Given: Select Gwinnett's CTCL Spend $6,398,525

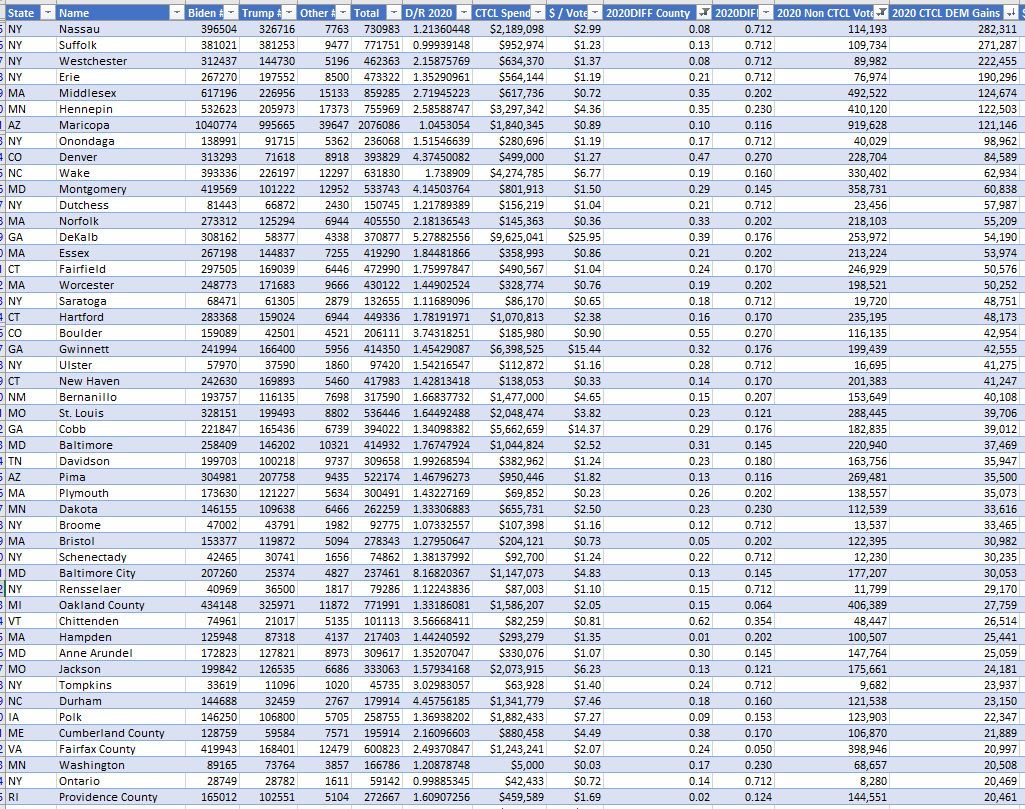Looking at the screenshot, I should (509, 350).
